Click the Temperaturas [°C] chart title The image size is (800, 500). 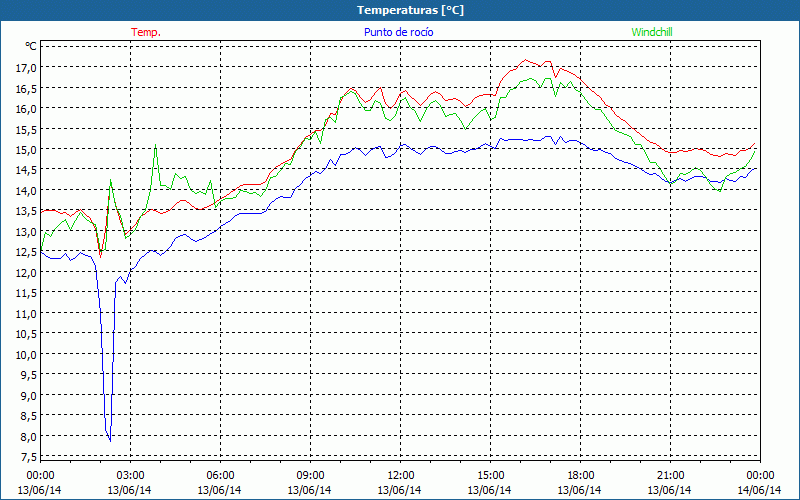pos(410,10)
